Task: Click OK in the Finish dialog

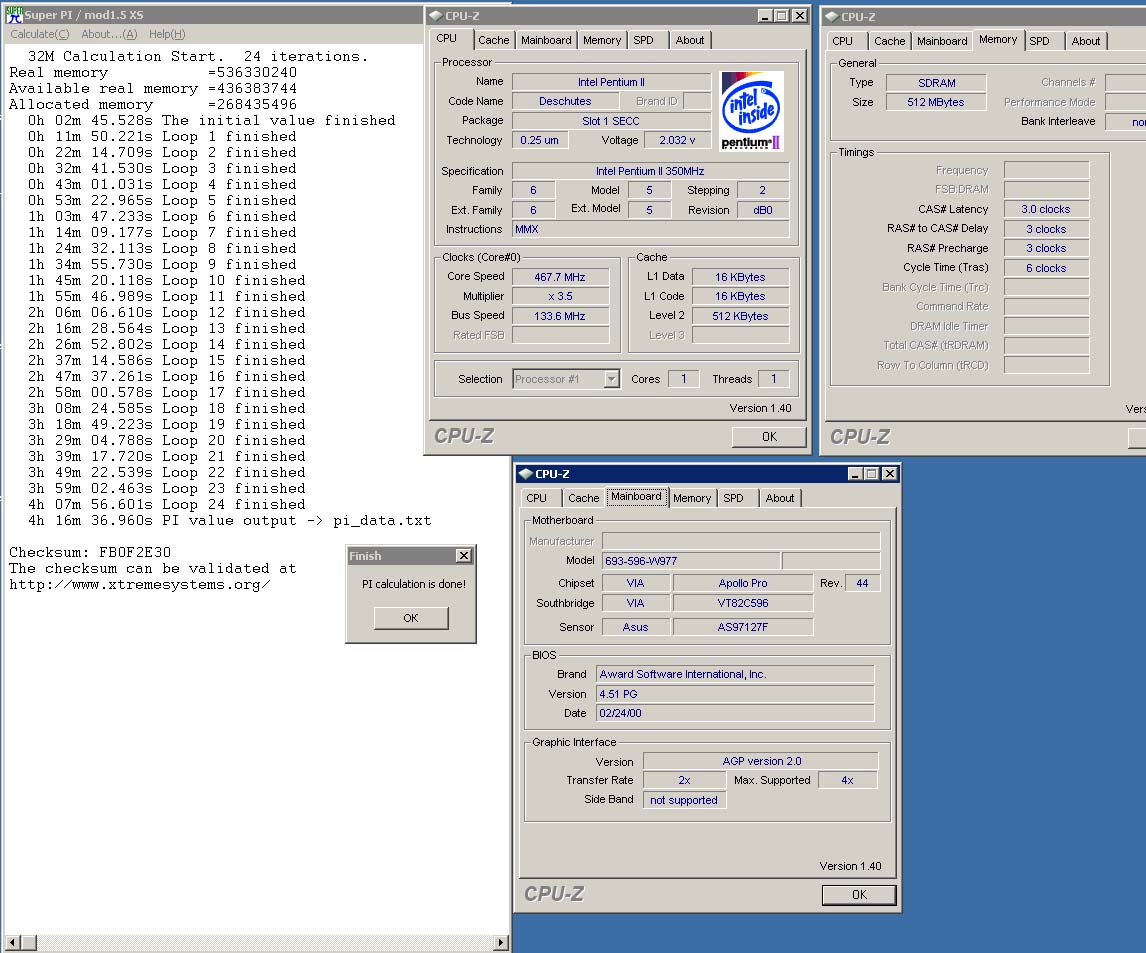Action: pos(411,618)
